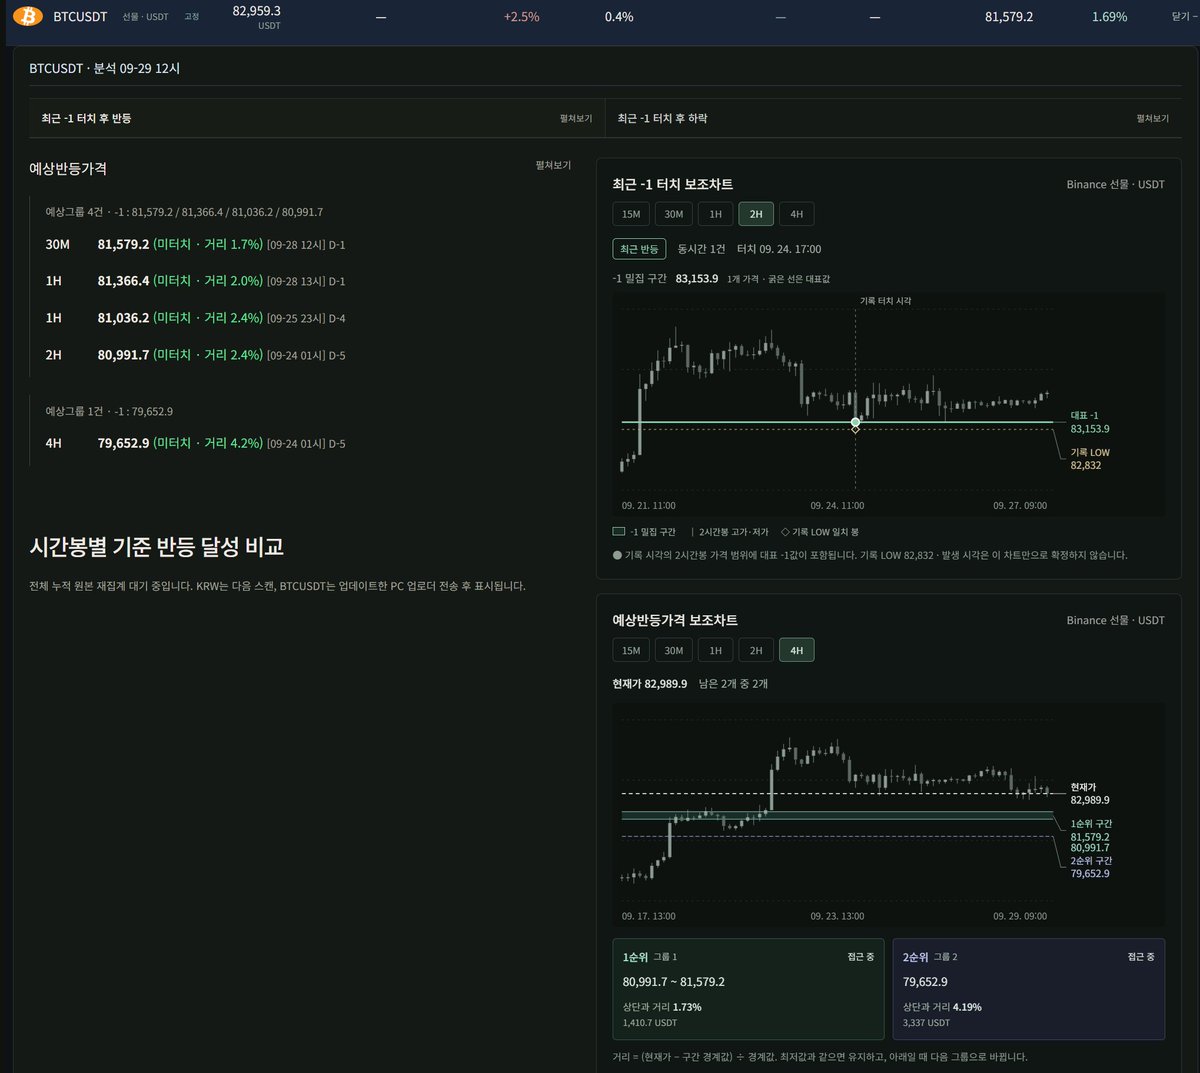Open the 1순위 그룹 1 card
This screenshot has height=1073, width=1200.
point(748,989)
